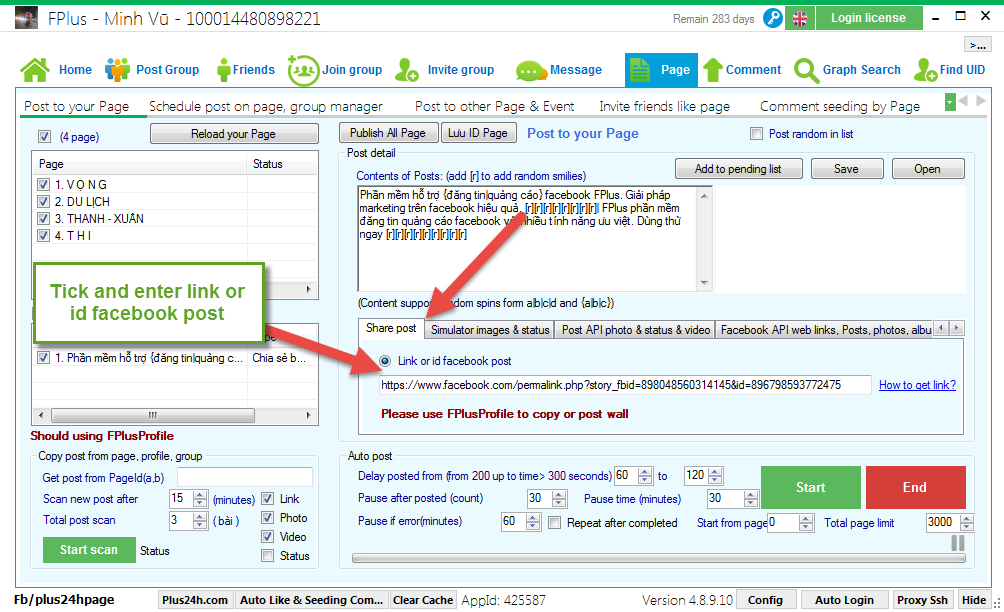
Task: Increase the delay-from seconds value of 60
Action: [645, 472]
